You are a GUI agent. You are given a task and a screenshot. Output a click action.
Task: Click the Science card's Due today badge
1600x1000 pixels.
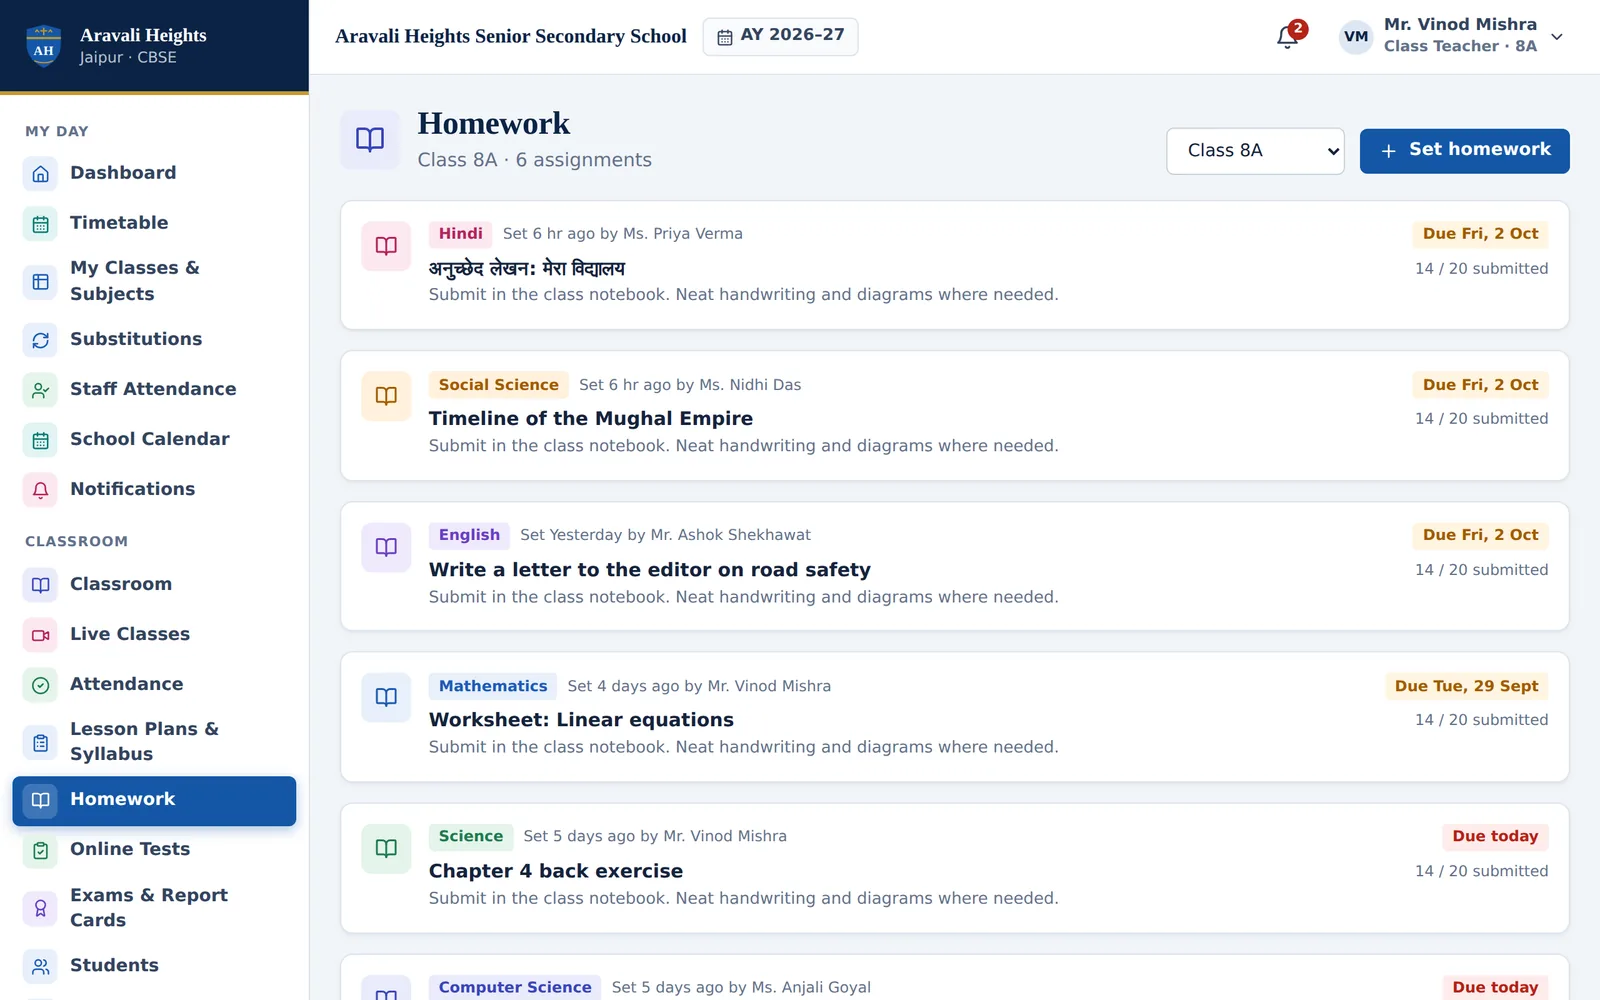pyautogui.click(x=1495, y=836)
